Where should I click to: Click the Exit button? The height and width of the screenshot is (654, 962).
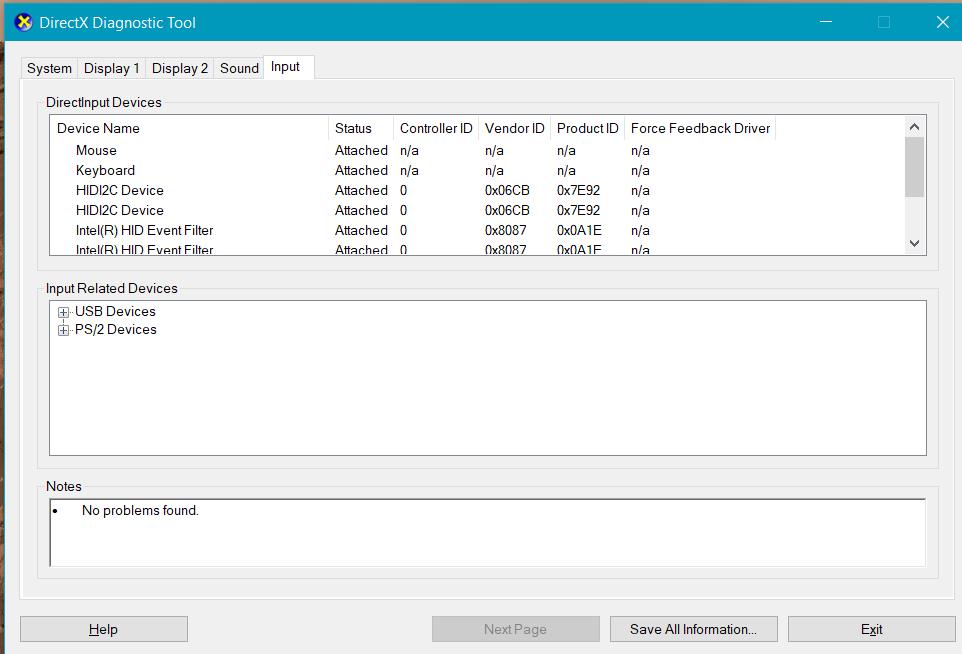click(x=872, y=629)
